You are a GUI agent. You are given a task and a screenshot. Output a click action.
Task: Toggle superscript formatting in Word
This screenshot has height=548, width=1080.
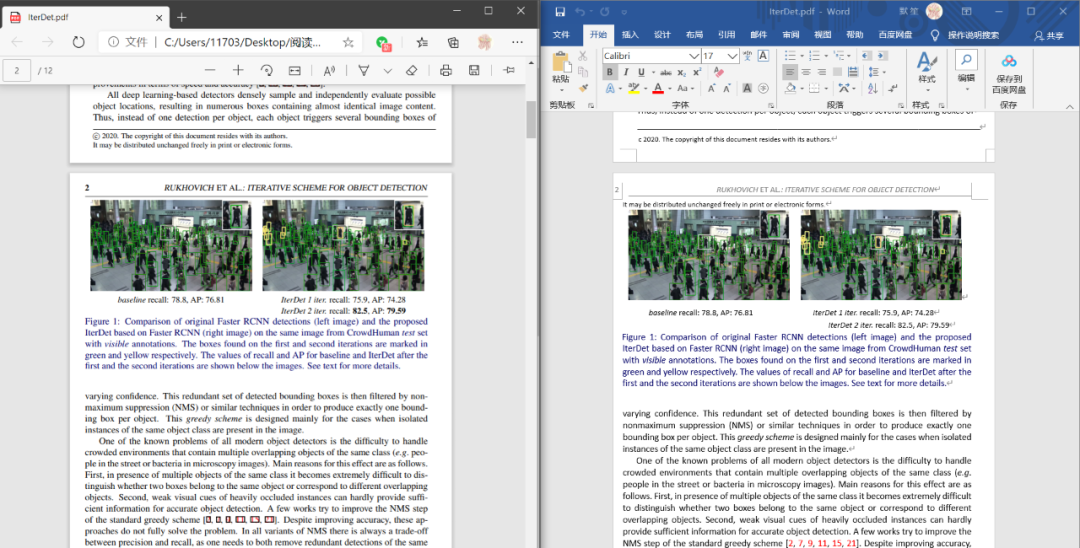pyautogui.click(x=697, y=72)
